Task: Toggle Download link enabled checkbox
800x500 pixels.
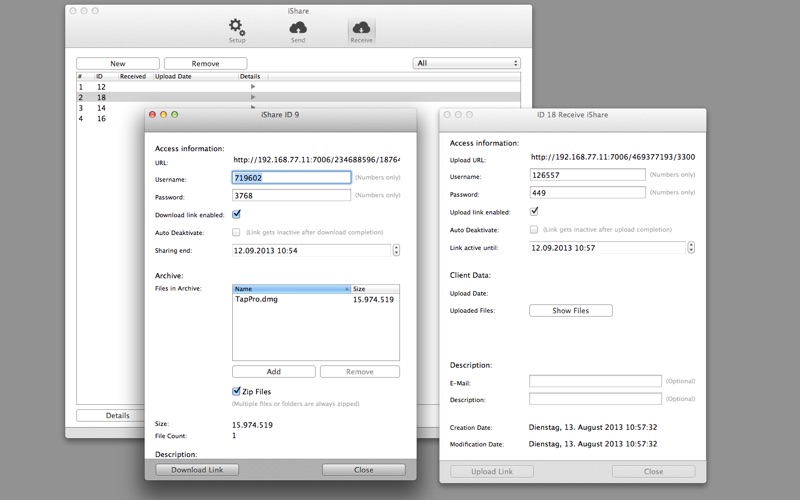Action: click(x=236, y=214)
